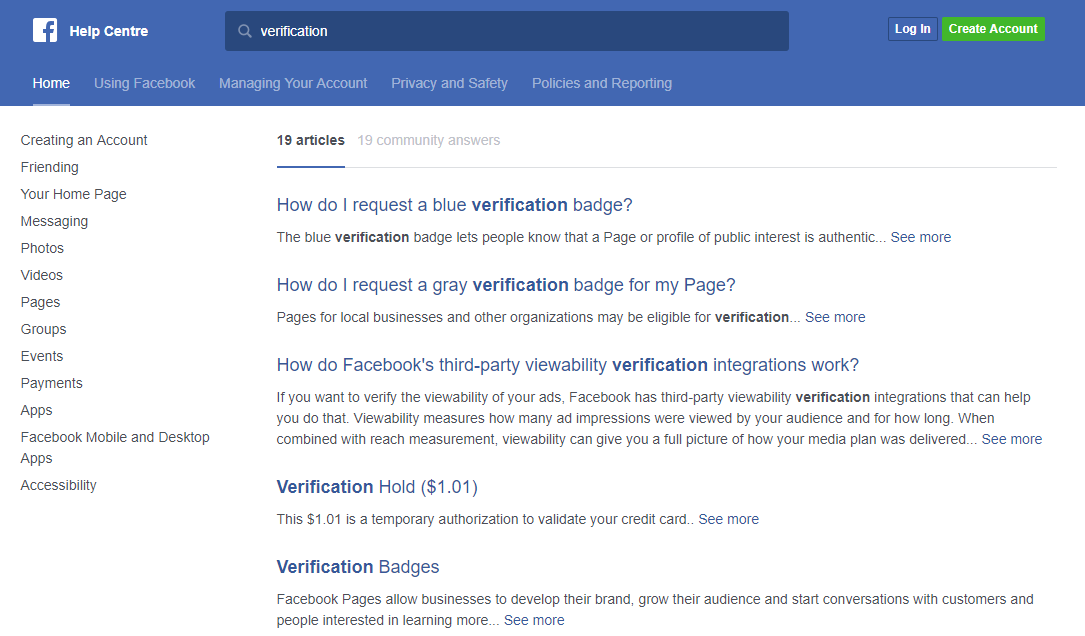1085x636 pixels.
Task: Open Verification Badges article
Action: click(x=358, y=567)
